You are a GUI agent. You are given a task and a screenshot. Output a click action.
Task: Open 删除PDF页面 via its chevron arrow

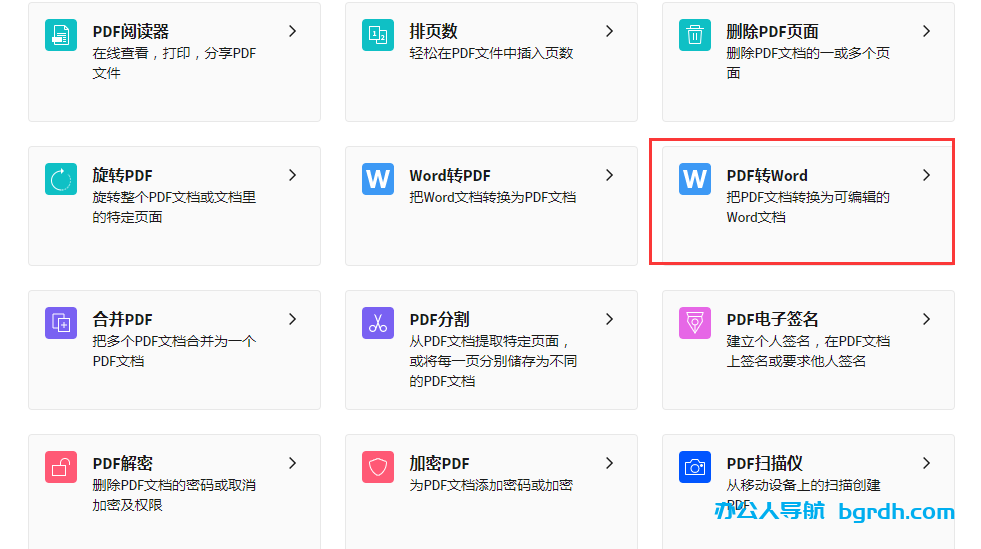(x=927, y=31)
